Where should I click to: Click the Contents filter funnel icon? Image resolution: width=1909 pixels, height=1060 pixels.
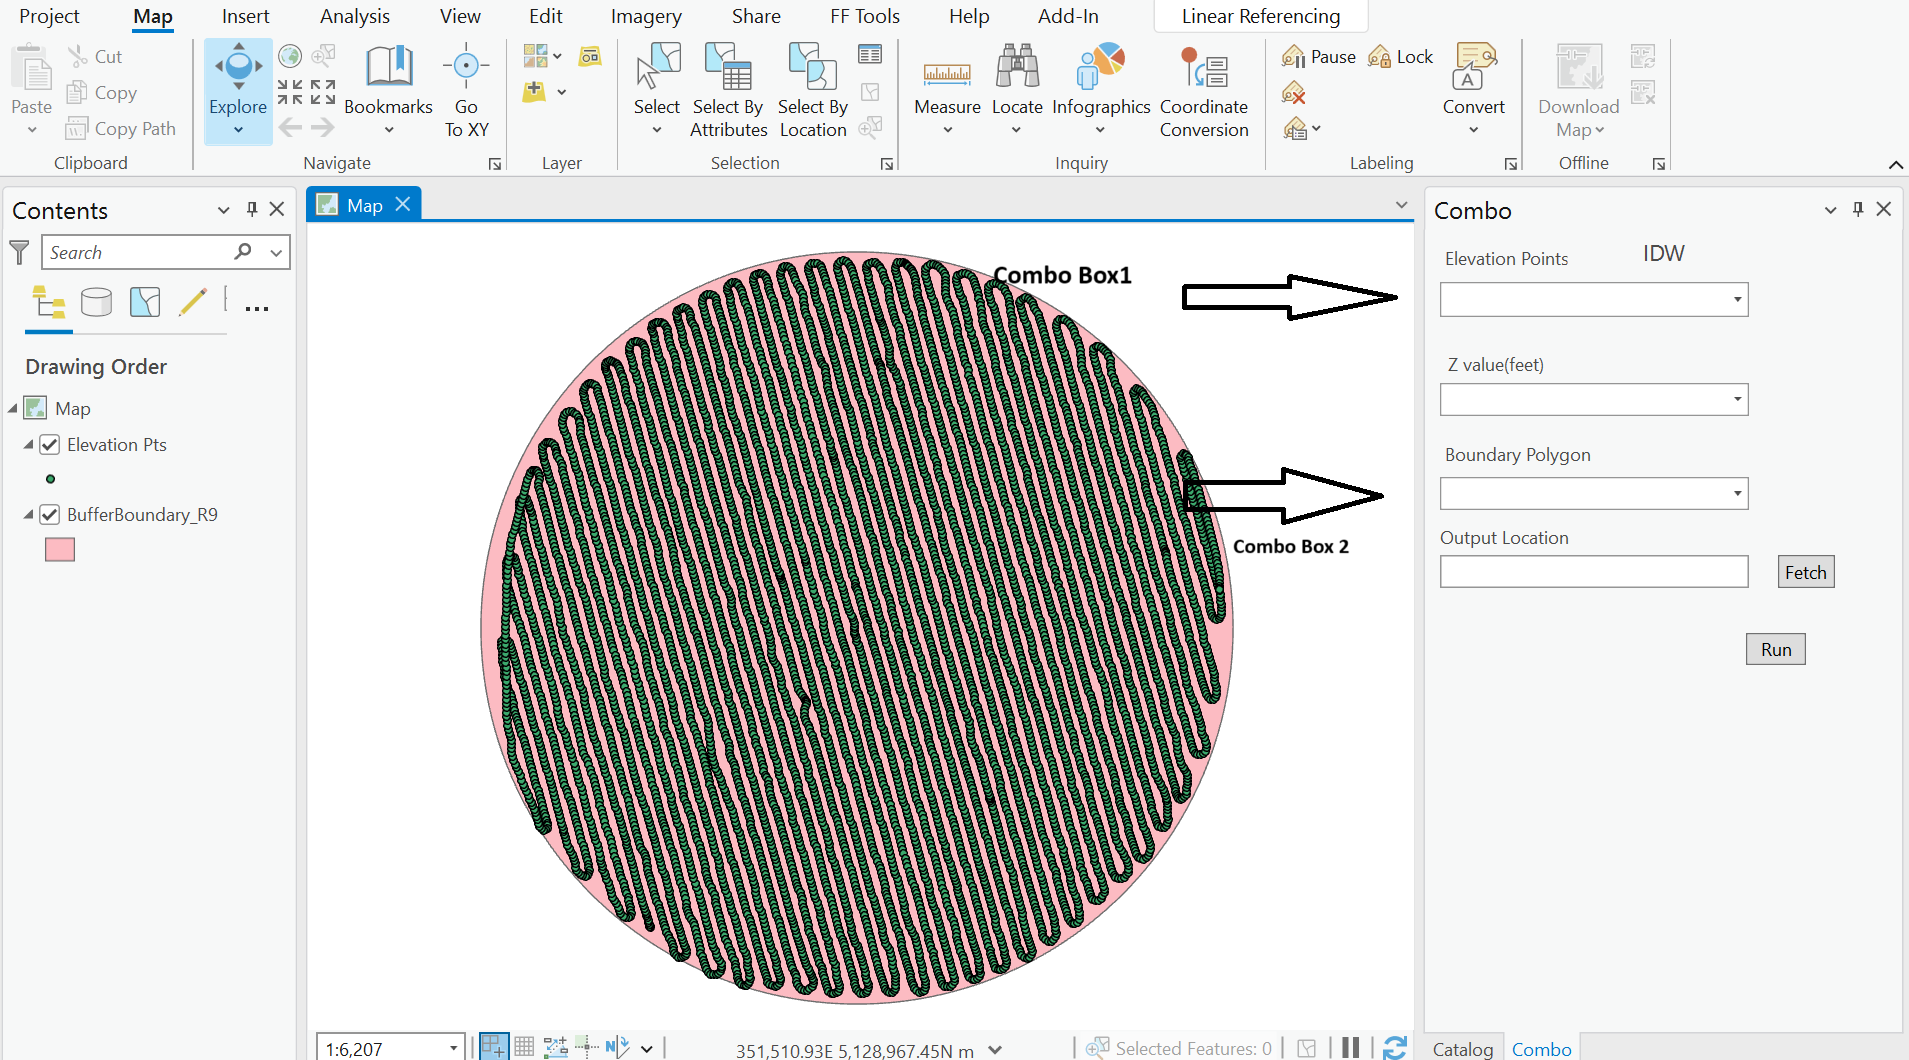click(x=19, y=252)
